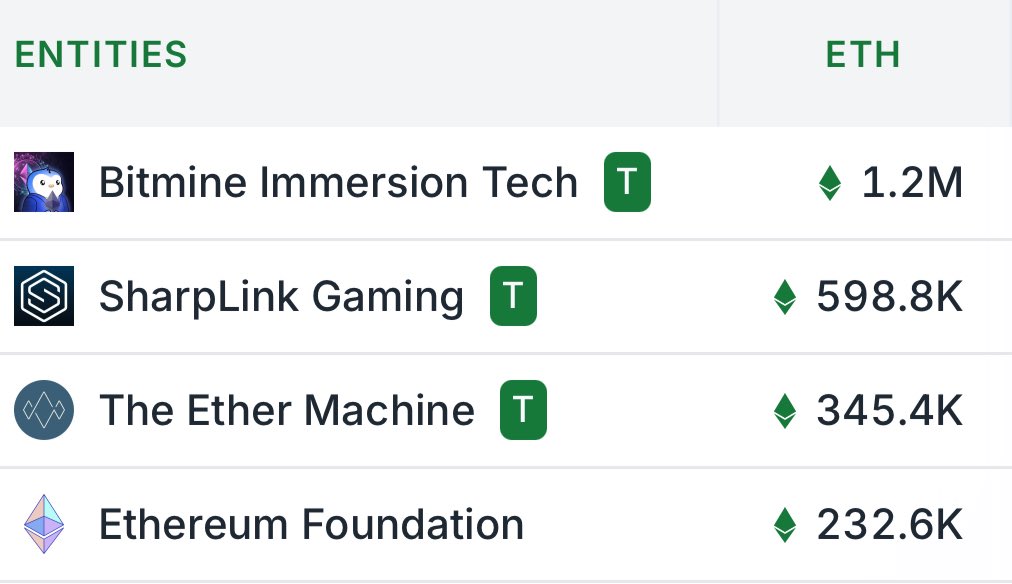The image size is (1012, 584).
Task: Click the T badge next to Bitmine Immersion Tech
Action: [627, 182]
